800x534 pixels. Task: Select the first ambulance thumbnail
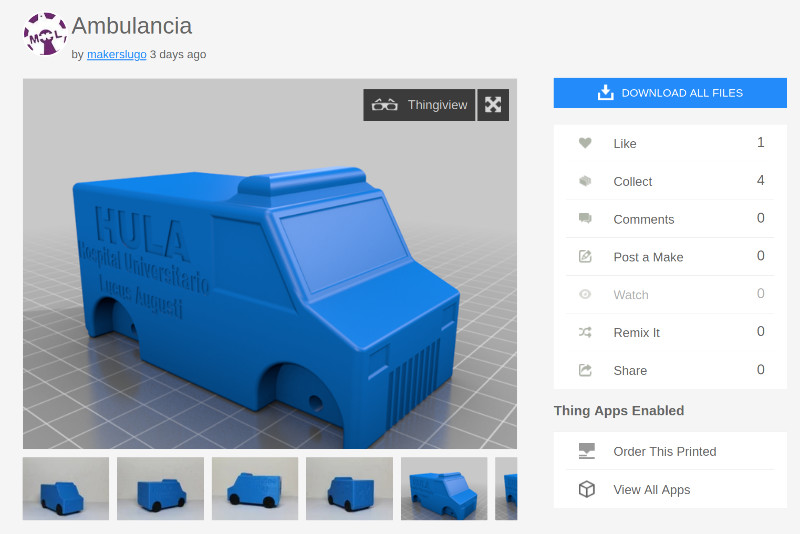pyautogui.click(x=66, y=488)
